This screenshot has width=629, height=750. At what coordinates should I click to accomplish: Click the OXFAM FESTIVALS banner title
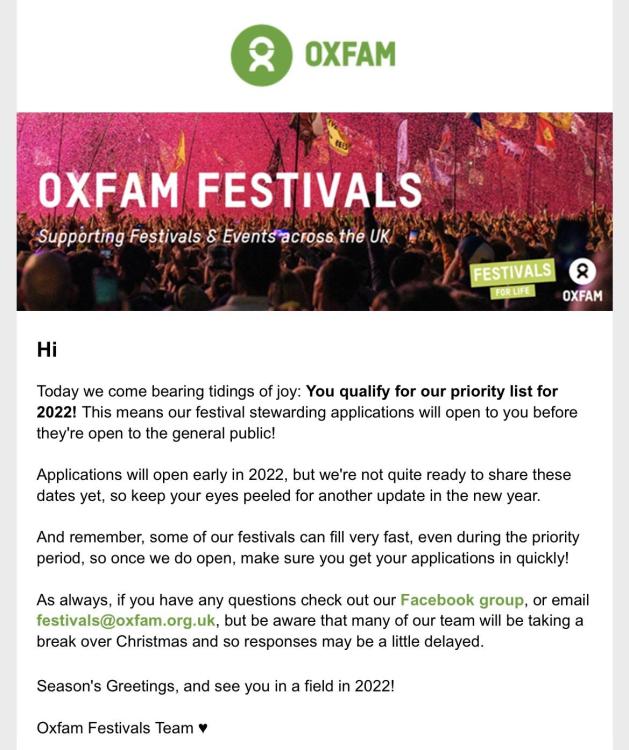pyautogui.click(x=230, y=190)
